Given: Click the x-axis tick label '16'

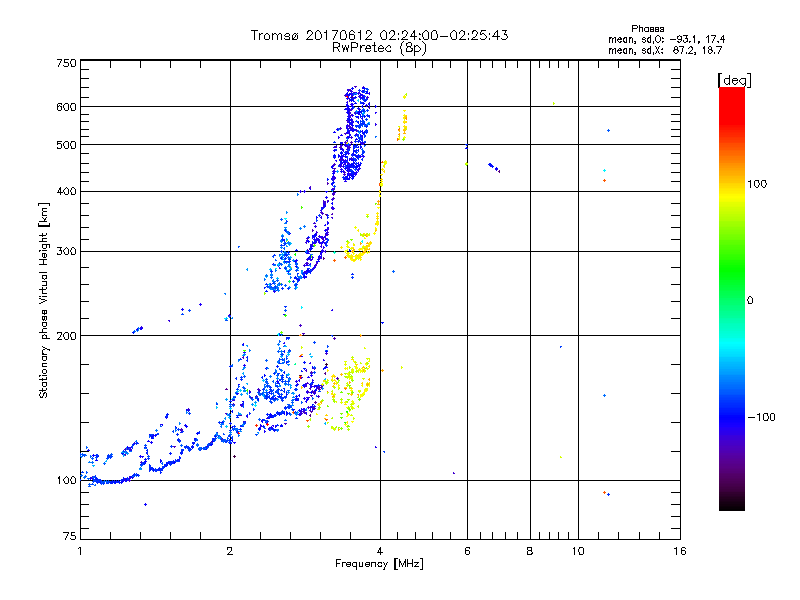Looking at the screenshot, I should (x=680, y=551).
